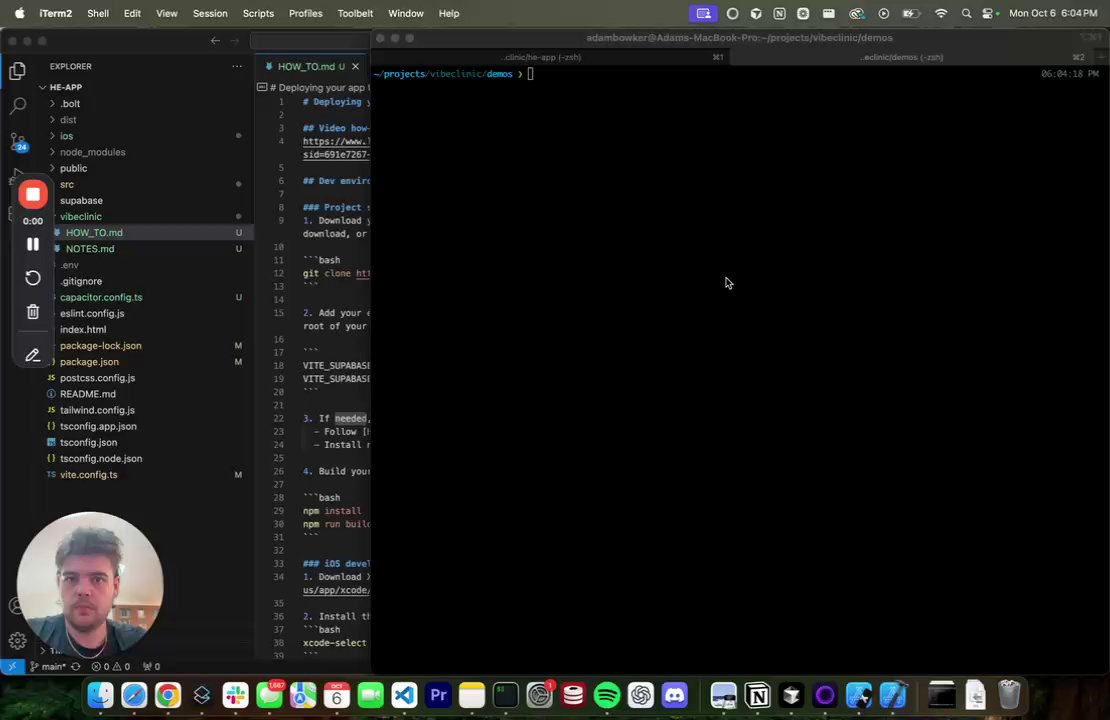This screenshot has width=1110, height=720.
Task: Open tailwind.config.js file
Action: 97,411
